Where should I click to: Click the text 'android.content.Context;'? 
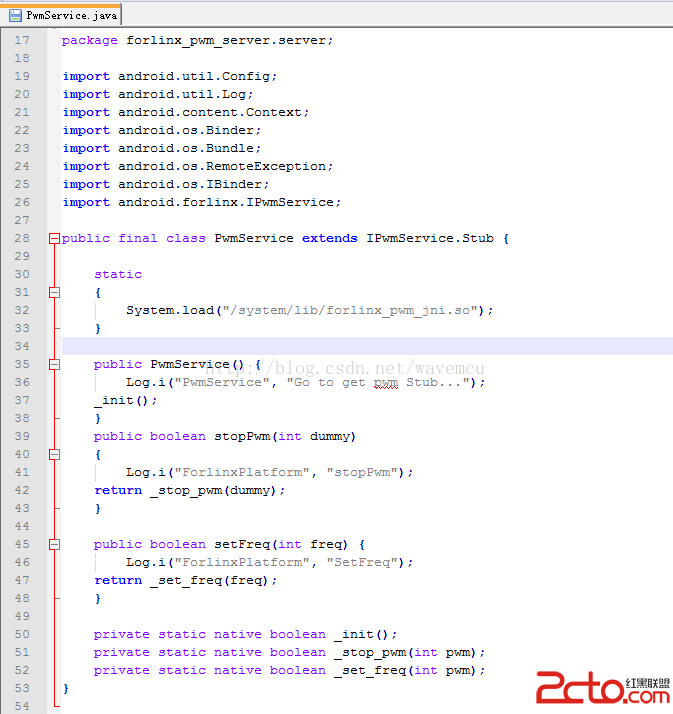pyautogui.click(x=214, y=112)
